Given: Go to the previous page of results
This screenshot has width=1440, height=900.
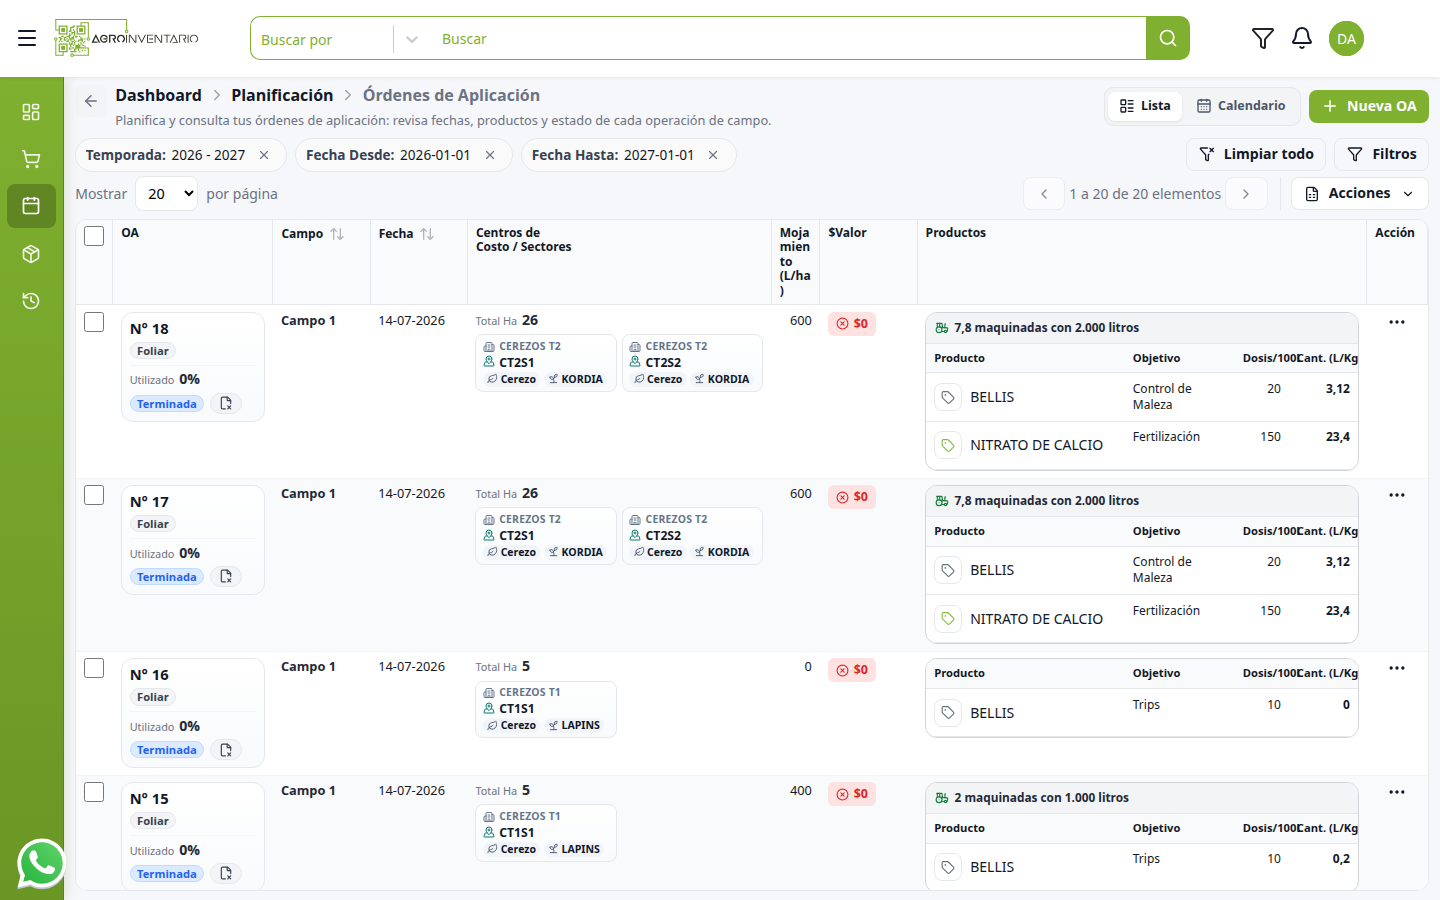Looking at the screenshot, I should [x=1044, y=194].
